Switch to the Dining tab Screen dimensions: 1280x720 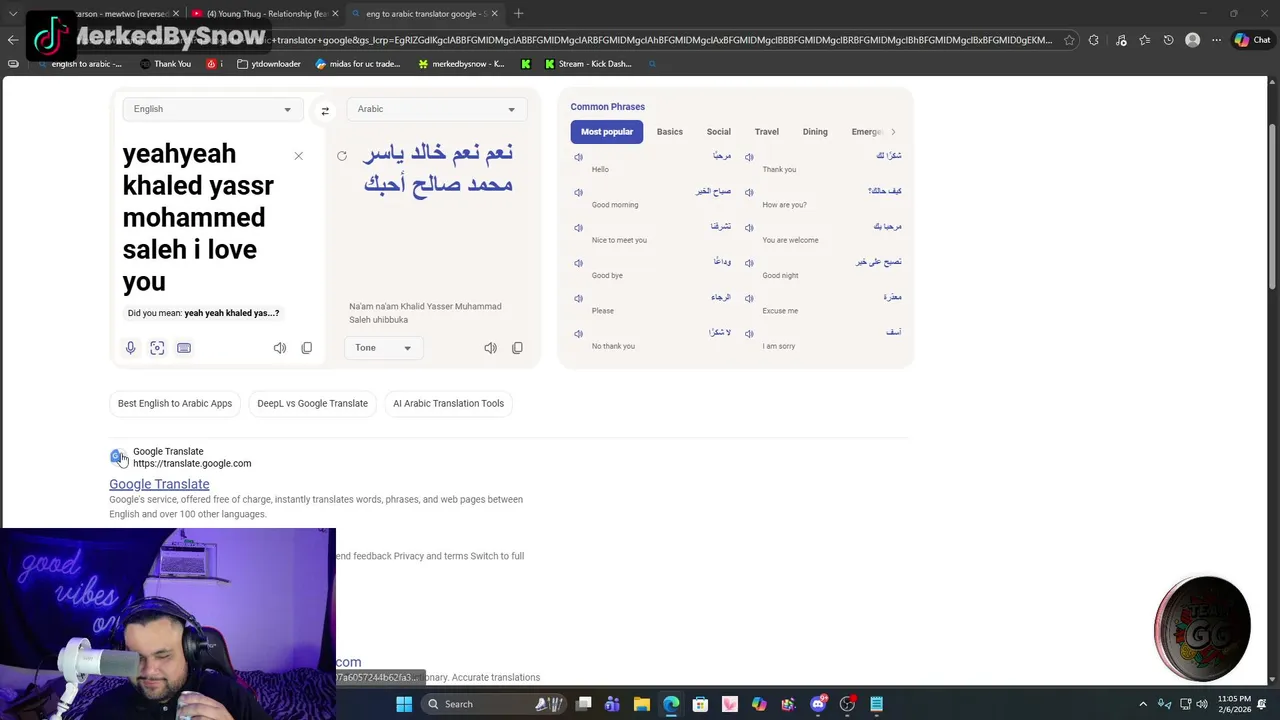coord(815,132)
